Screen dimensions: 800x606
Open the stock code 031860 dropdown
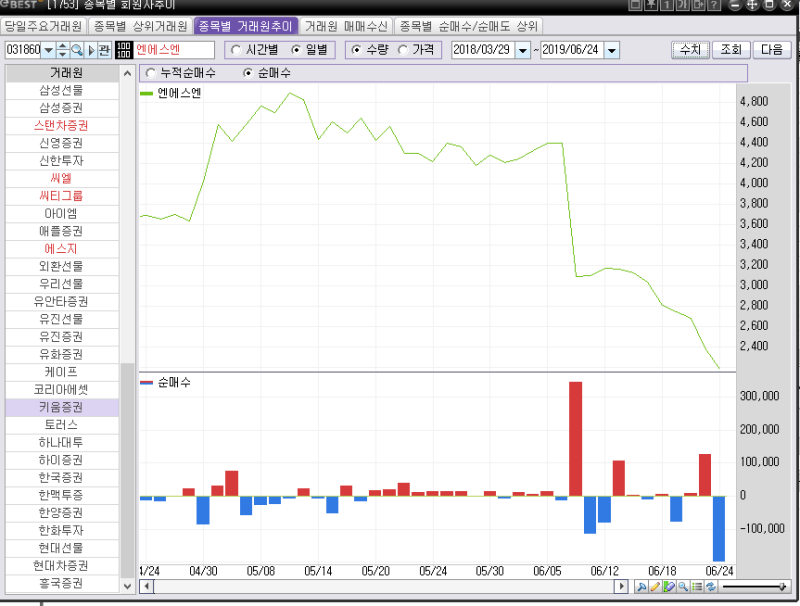tap(48, 50)
